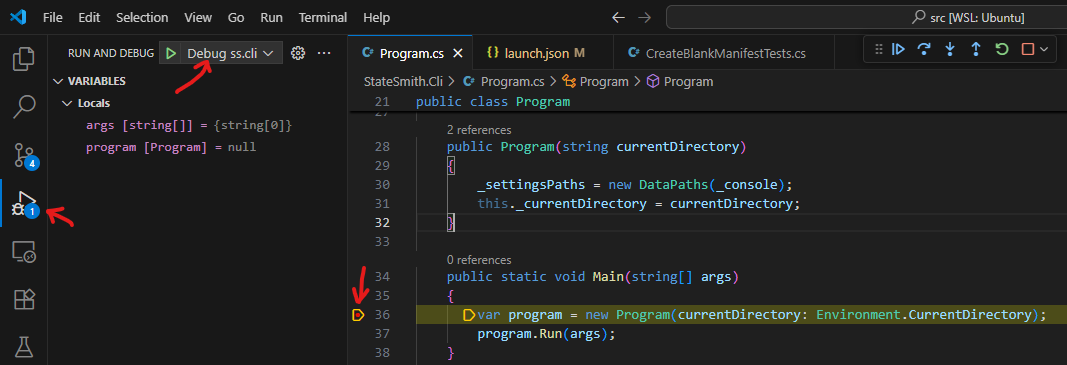Click the command center search box
Screen dimensions: 1067x365
coord(866,18)
